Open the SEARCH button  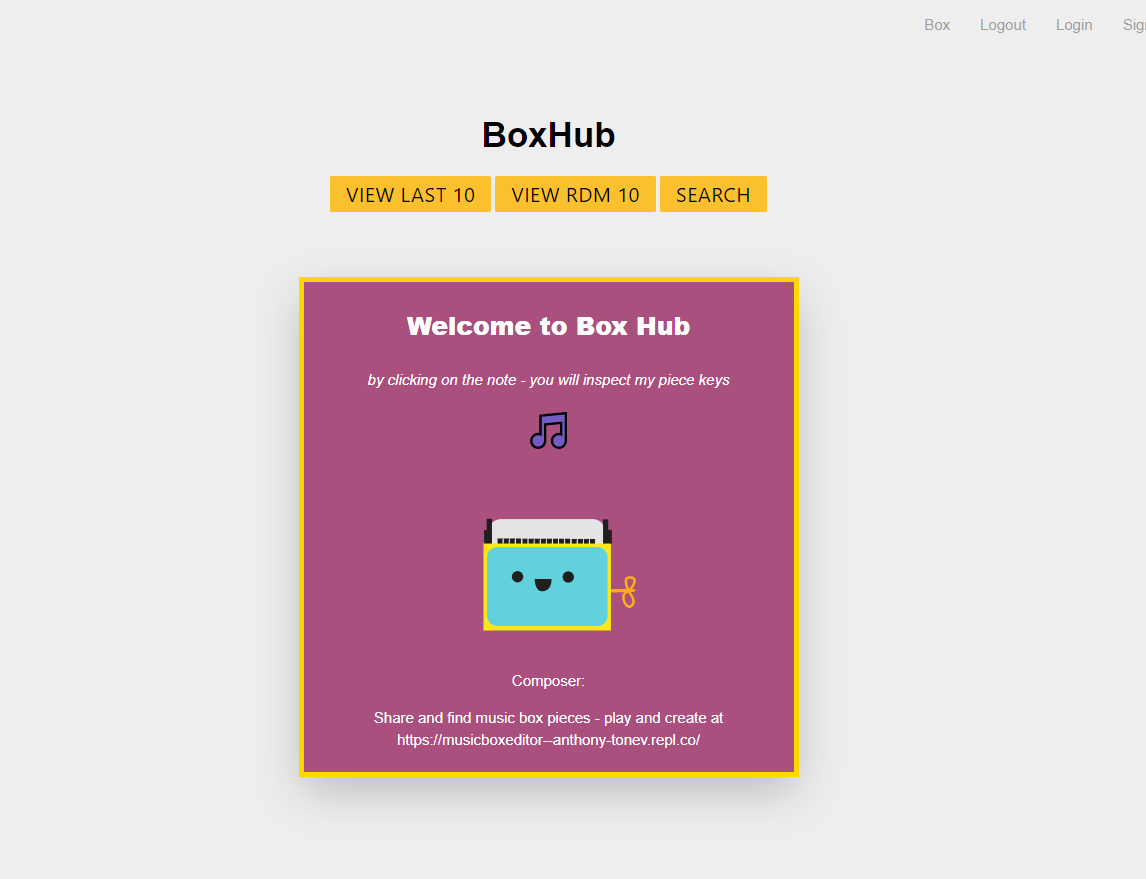pyautogui.click(x=713, y=194)
